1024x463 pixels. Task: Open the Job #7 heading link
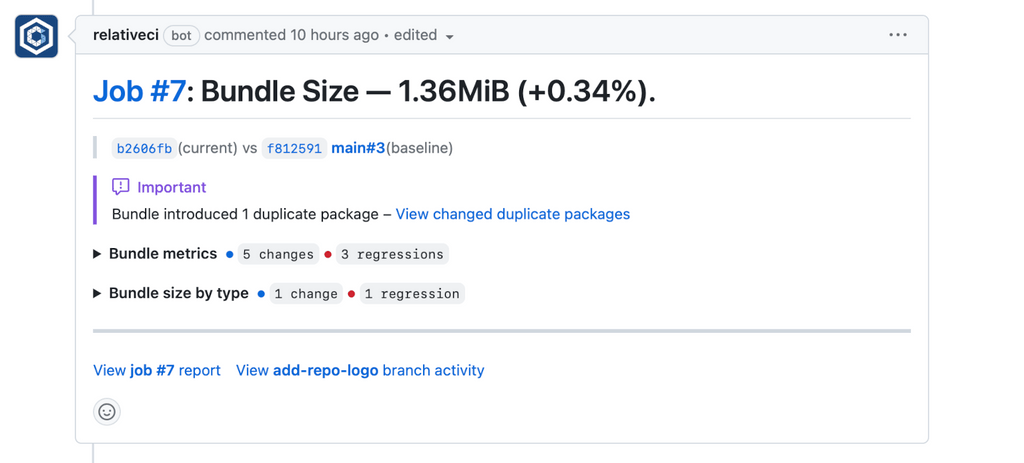[139, 91]
